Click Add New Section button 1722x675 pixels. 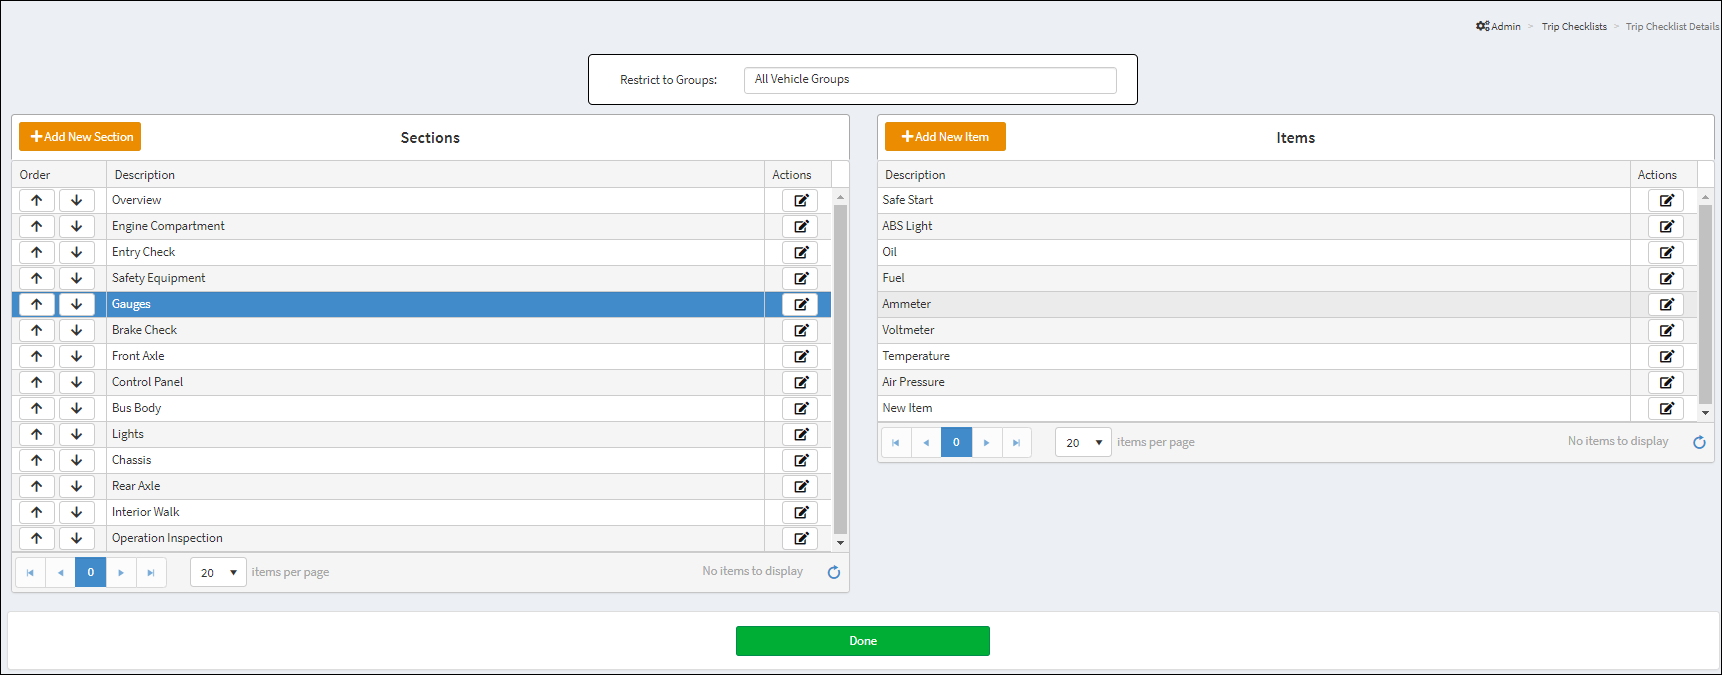[80, 137]
